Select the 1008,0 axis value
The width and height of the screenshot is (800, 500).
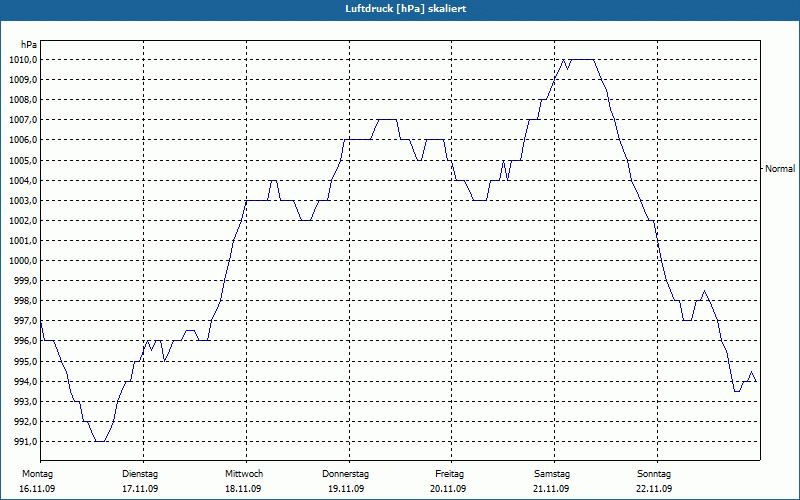pyautogui.click(x=22, y=100)
